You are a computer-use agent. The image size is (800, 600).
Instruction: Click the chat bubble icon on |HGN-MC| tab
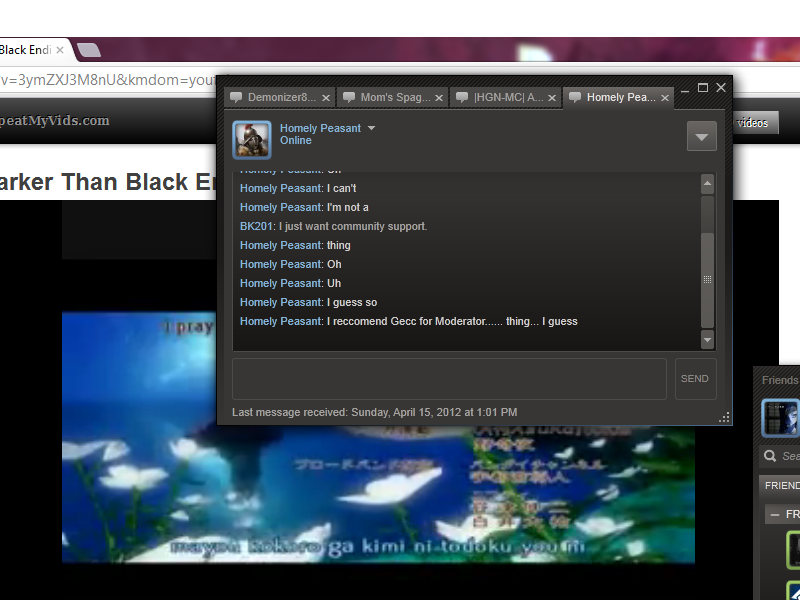(x=462, y=97)
